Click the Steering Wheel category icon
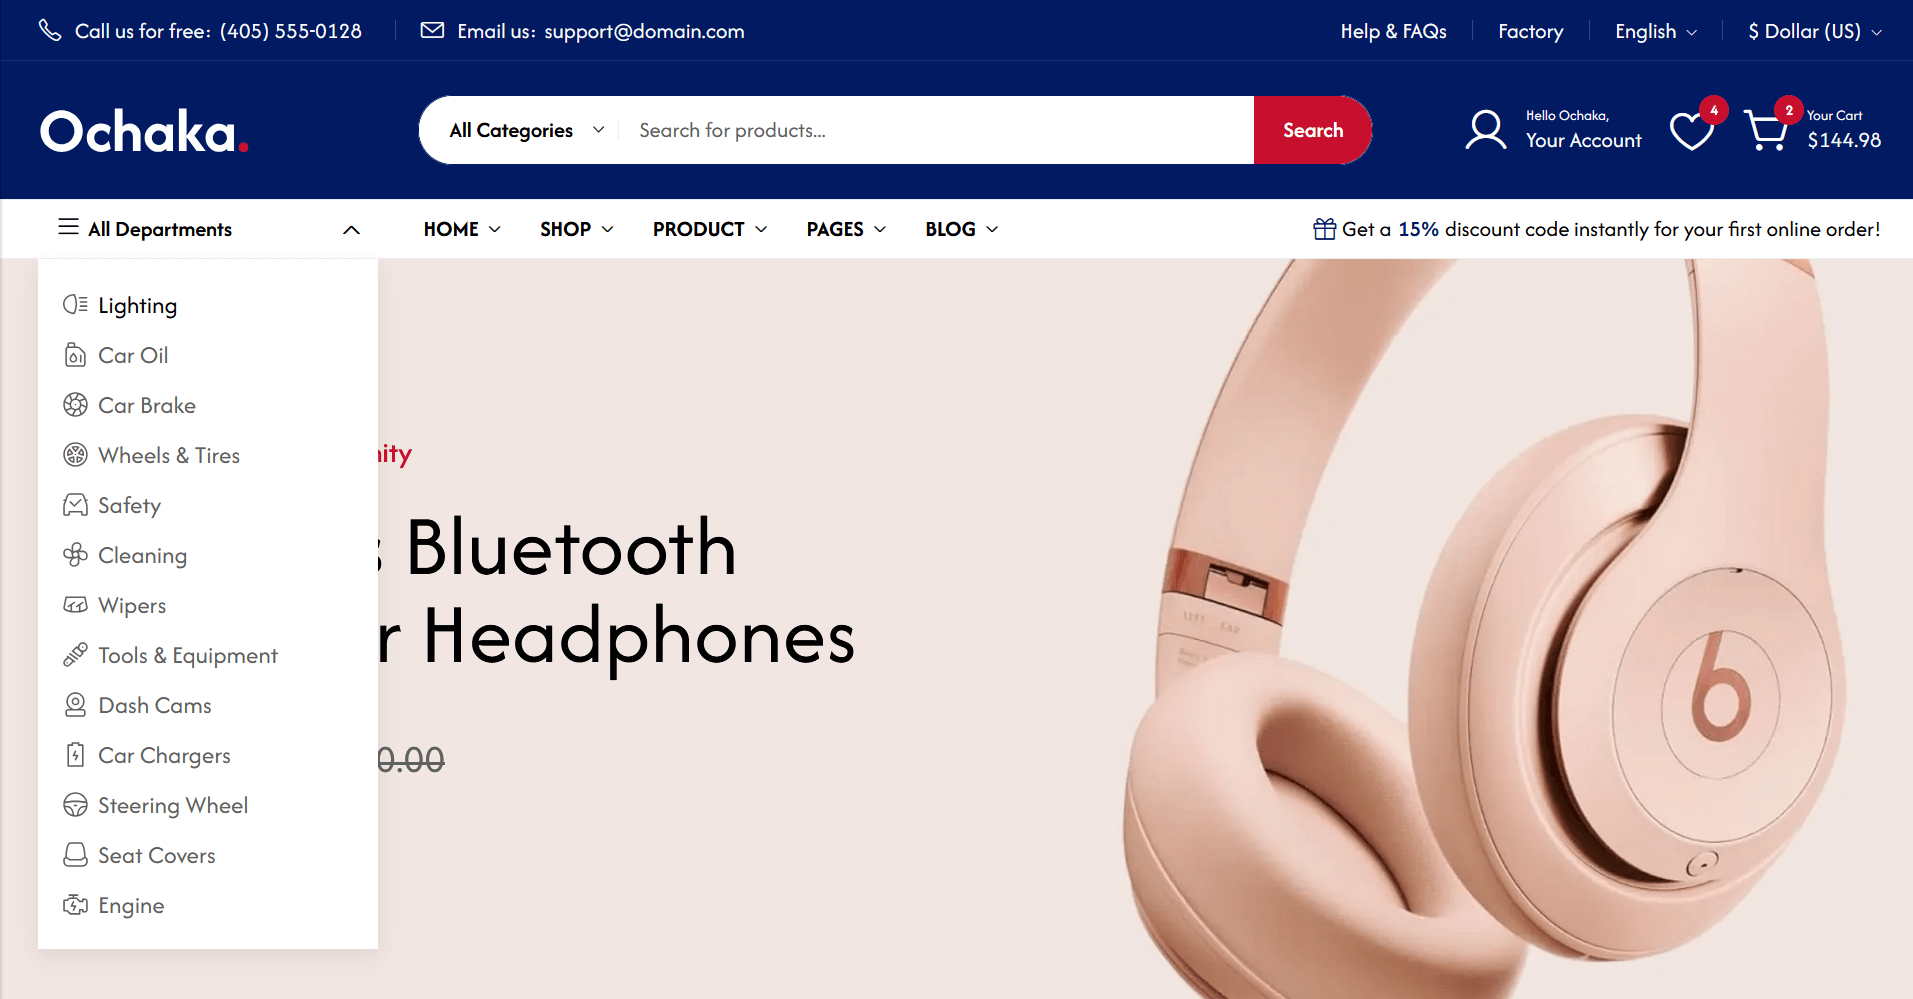This screenshot has height=999, width=1913. tap(75, 805)
